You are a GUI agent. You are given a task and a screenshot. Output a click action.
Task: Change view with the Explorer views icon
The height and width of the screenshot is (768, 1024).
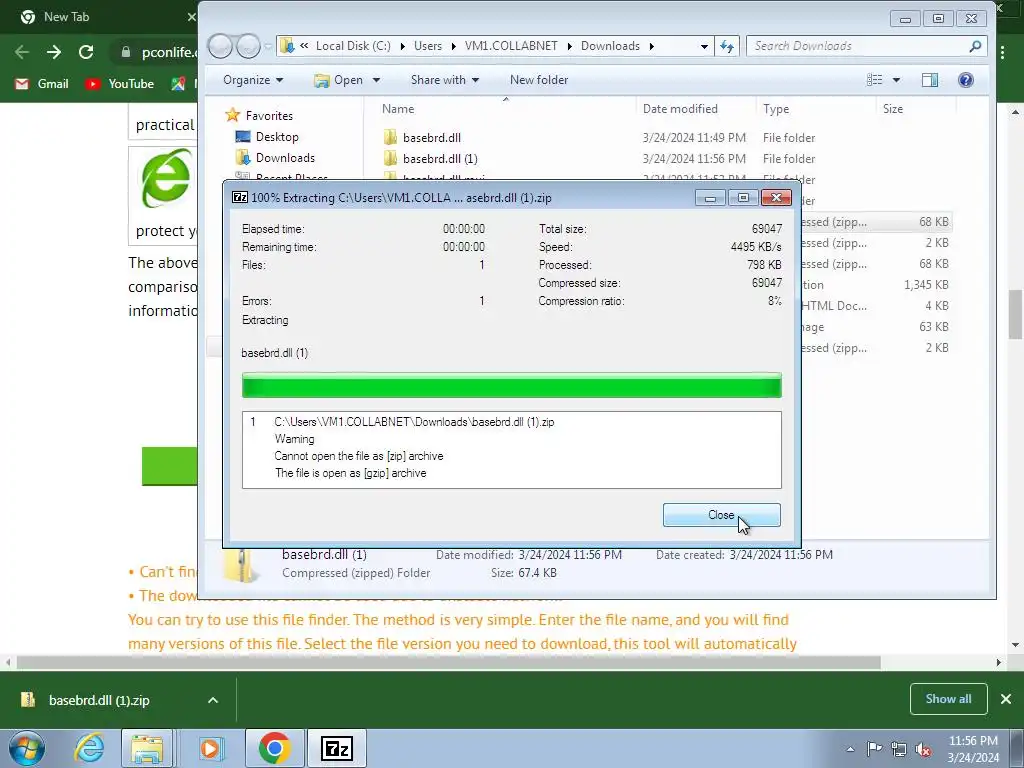tap(874, 80)
